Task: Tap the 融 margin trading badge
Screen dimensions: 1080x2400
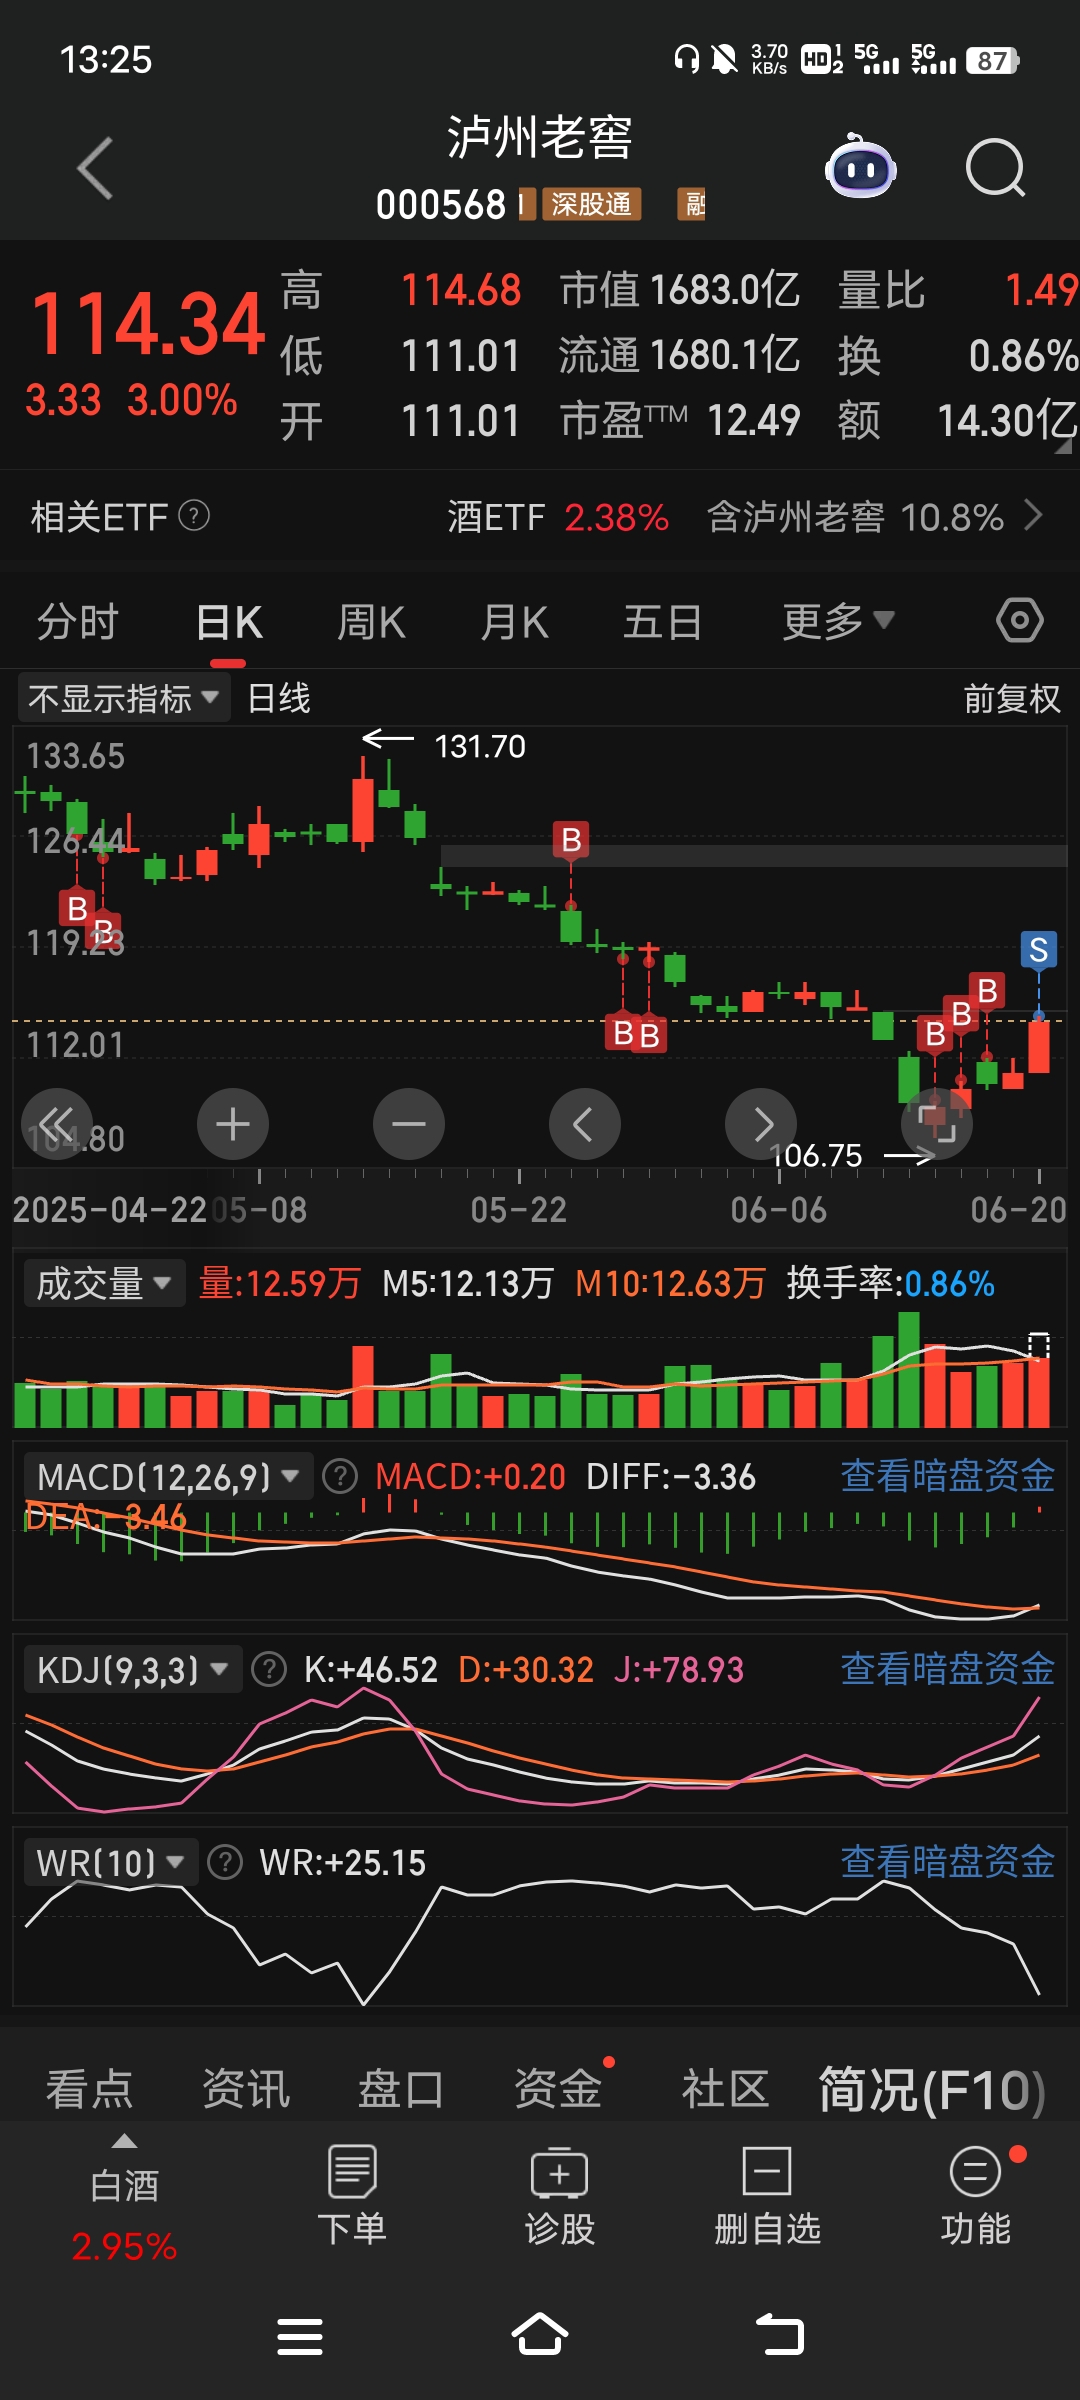Action: (692, 204)
